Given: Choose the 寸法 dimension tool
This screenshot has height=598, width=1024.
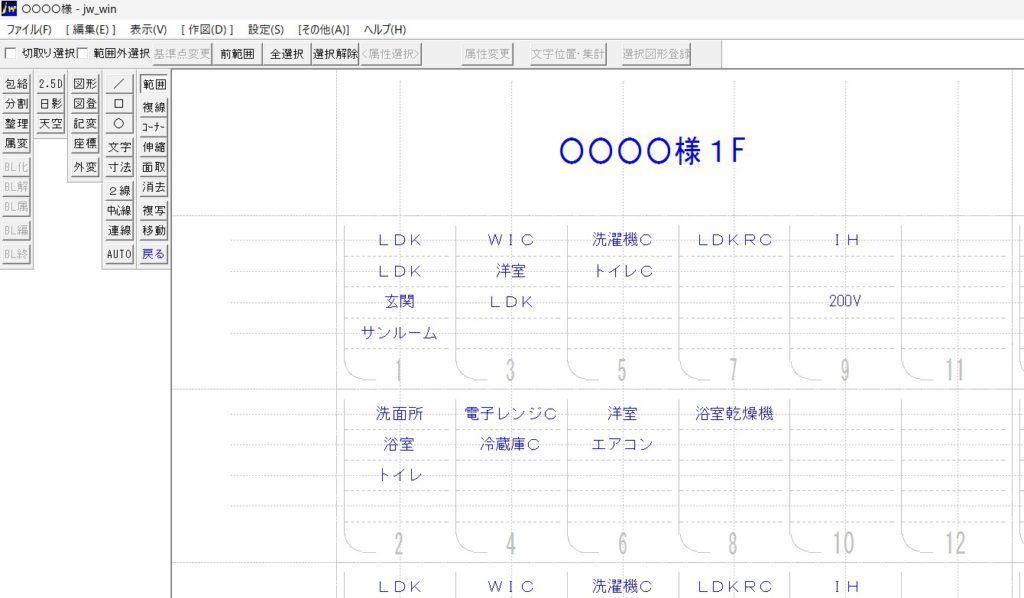Looking at the screenshot, I should coord(119,167).
